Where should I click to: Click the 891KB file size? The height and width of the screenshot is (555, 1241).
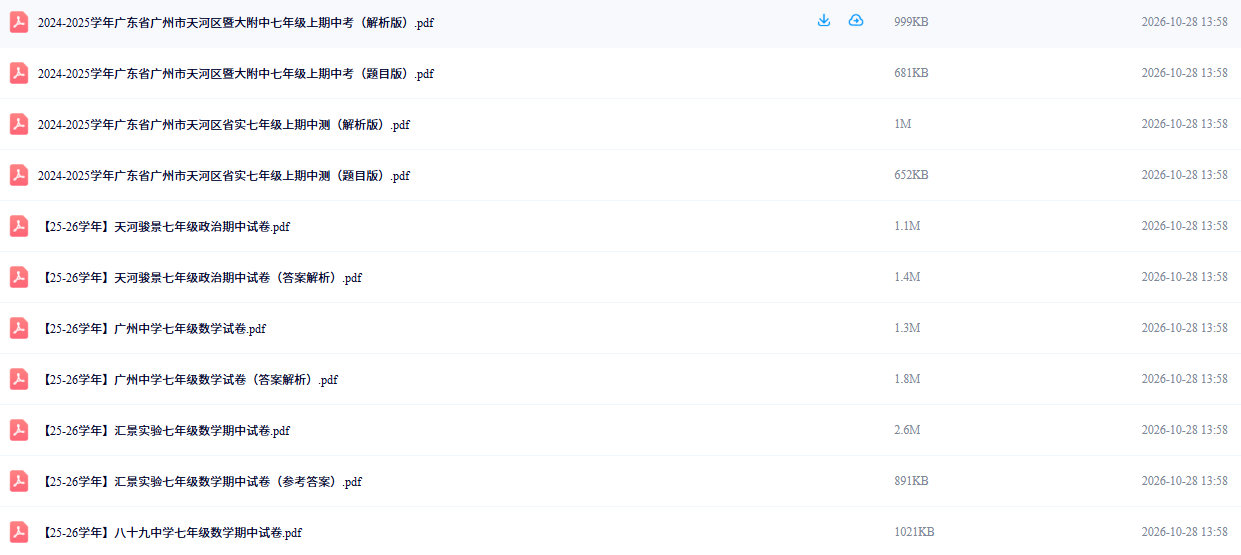911,481
